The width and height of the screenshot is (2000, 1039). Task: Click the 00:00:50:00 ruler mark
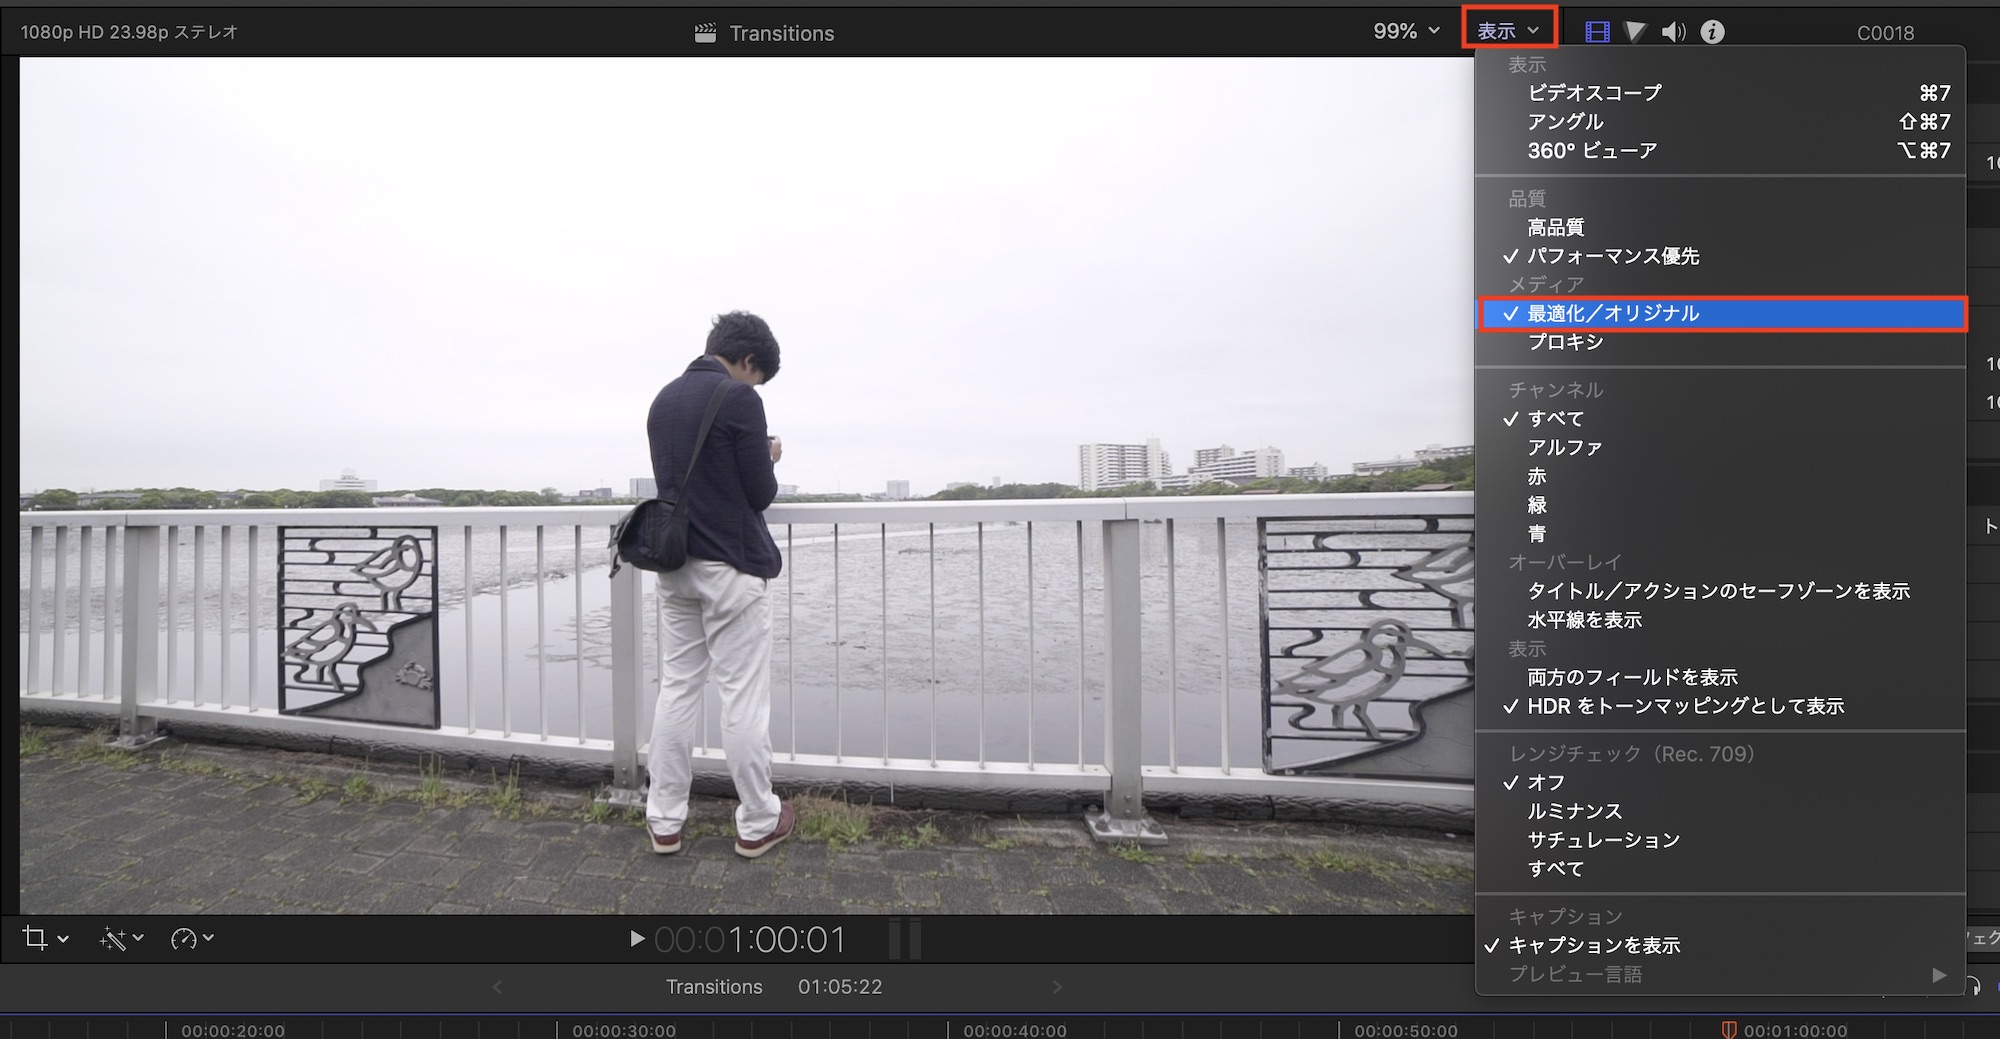1406,1030
